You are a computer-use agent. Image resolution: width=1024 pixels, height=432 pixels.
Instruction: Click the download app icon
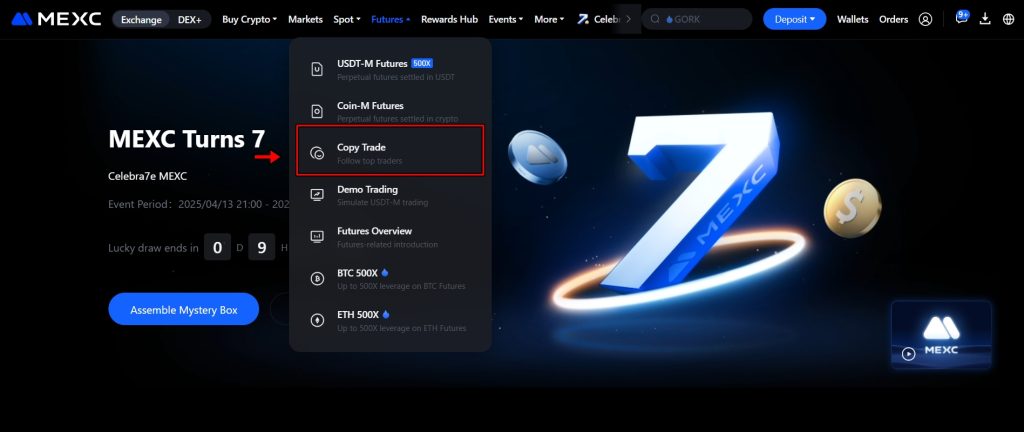(985, 19)
